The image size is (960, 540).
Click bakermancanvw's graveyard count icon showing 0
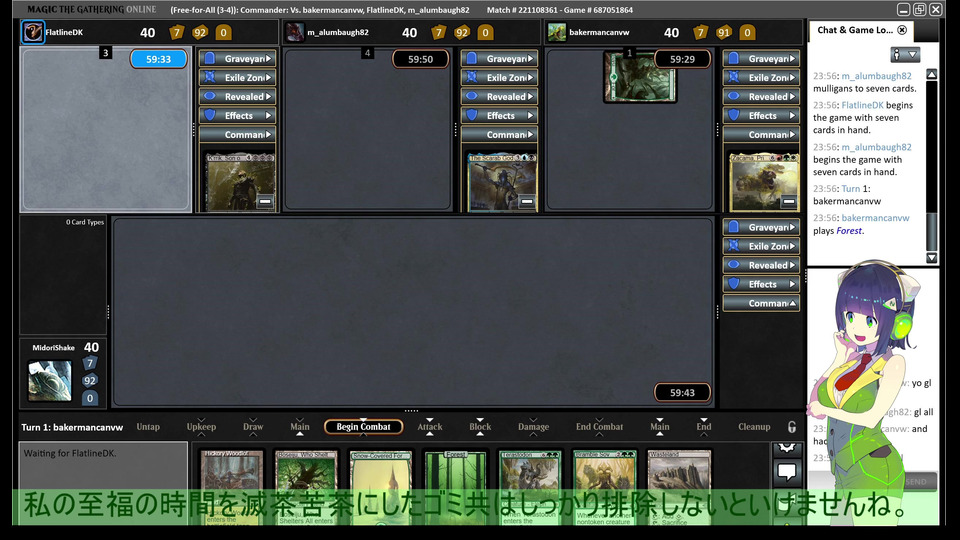[x=748, y=32]
